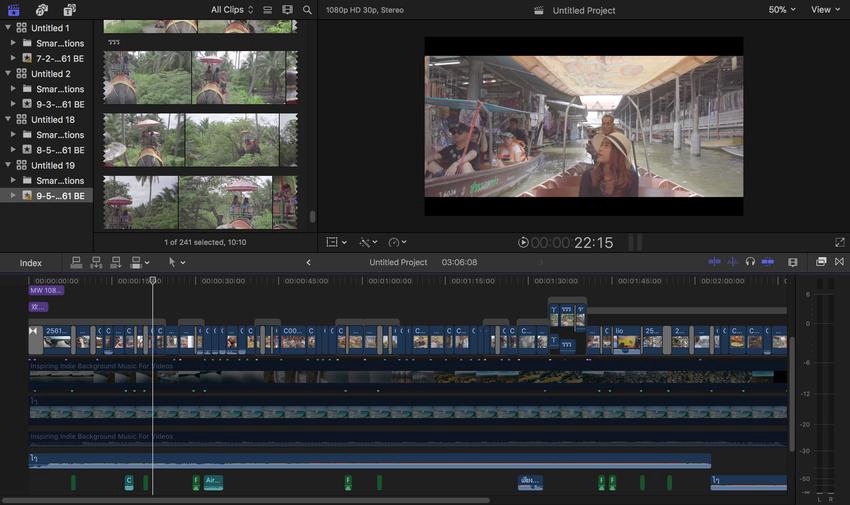
Task: Click the browser search magnifier icon
Action: tap(307, 10)
